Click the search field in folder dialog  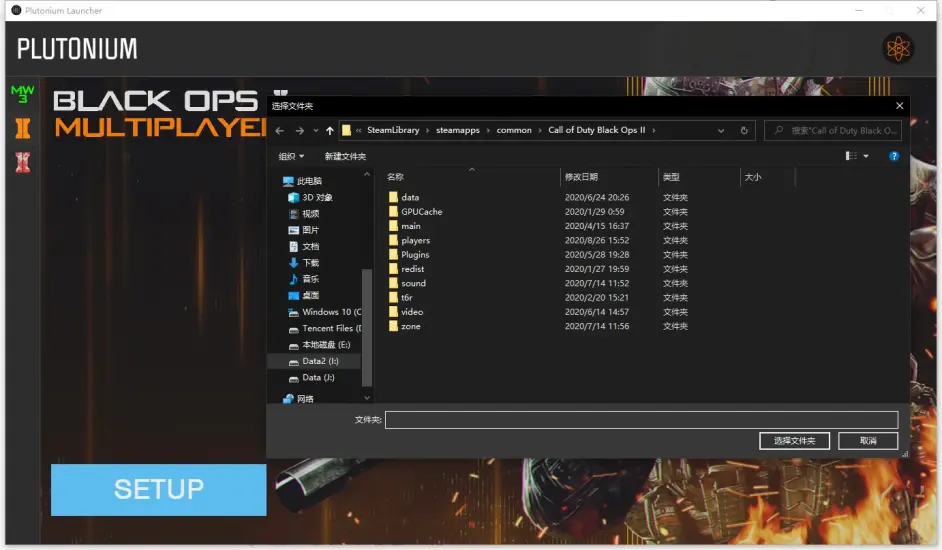tap(833, 130)
